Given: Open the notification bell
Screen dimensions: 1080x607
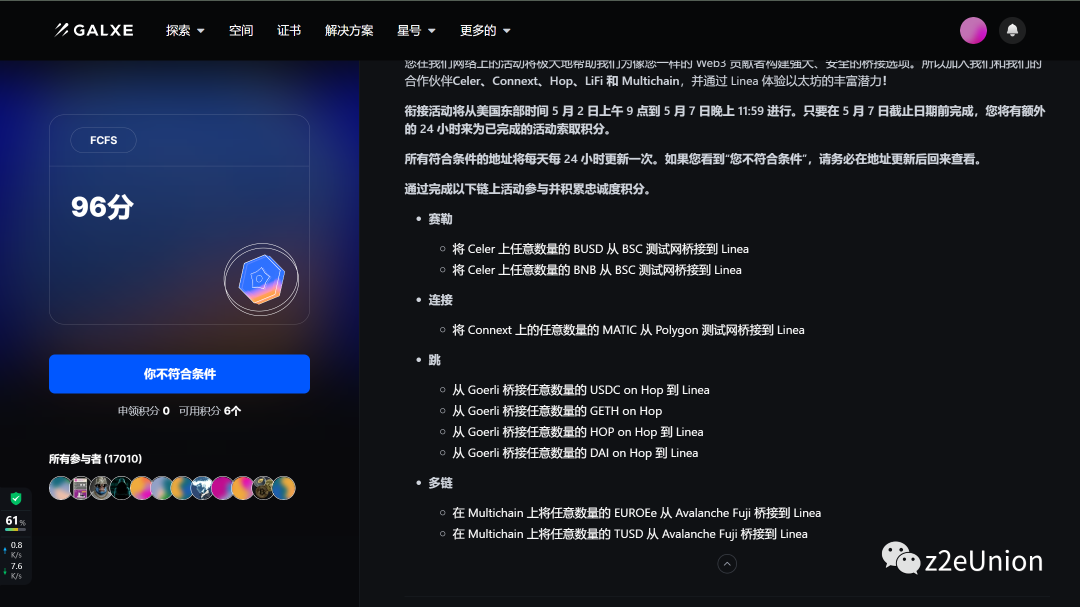Looking at the screenshot, I should click(x=1012, y=30).
